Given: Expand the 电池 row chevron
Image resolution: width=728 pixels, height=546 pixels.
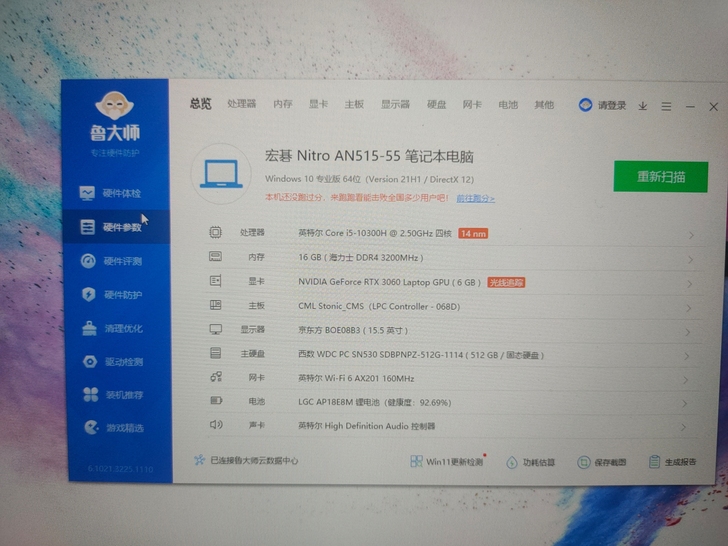Looking at the screenshot, I should coord(684,403).
